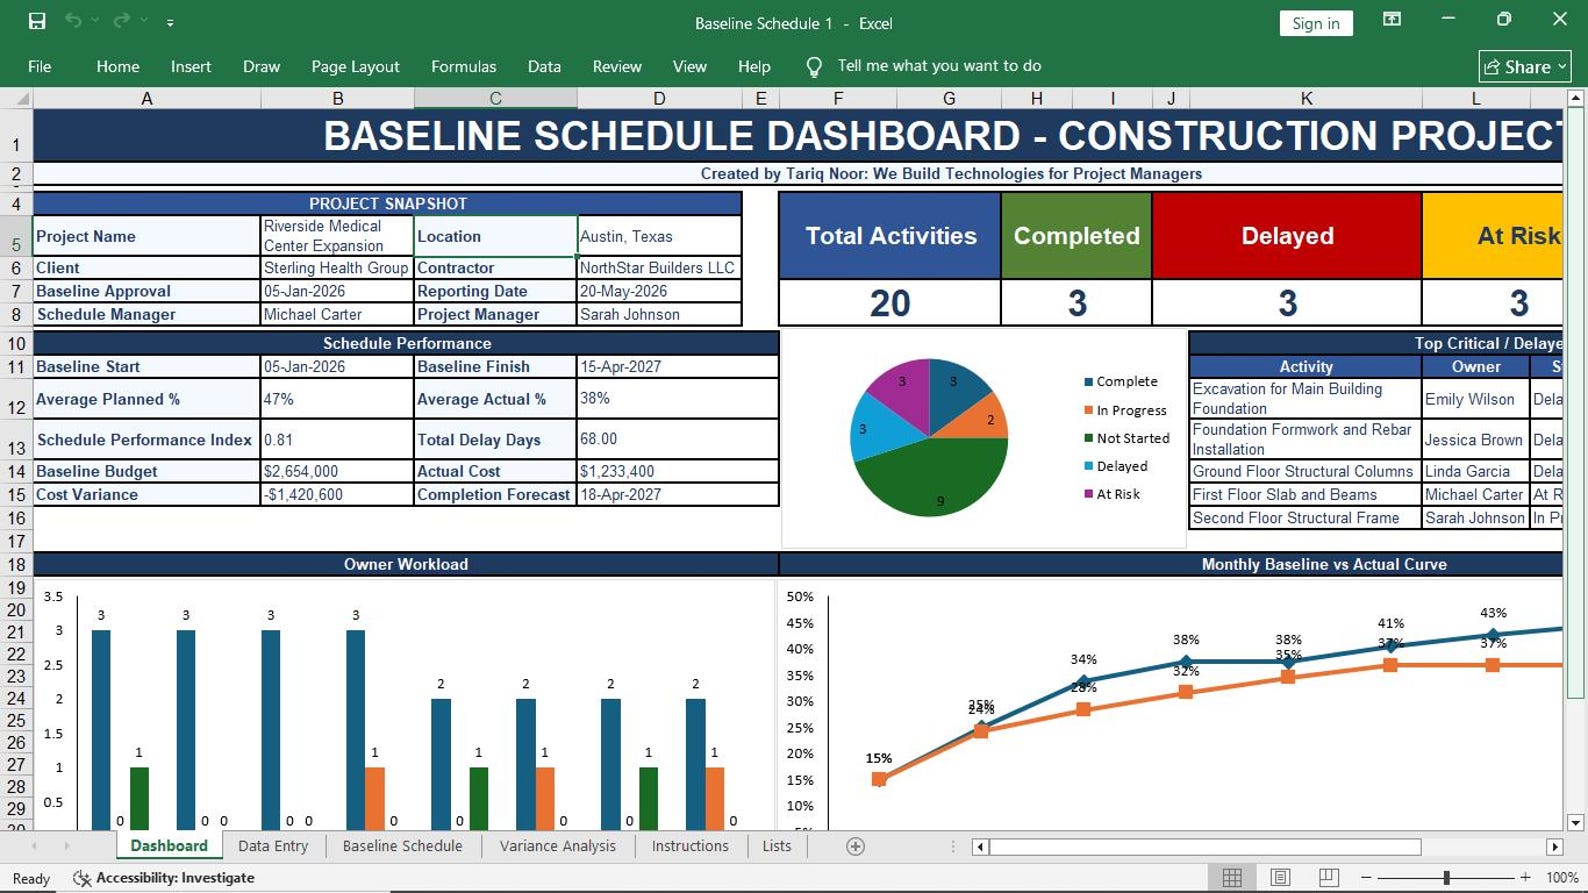
Task: Open Ribbon Display Options icon
Action: [1392, 20]
